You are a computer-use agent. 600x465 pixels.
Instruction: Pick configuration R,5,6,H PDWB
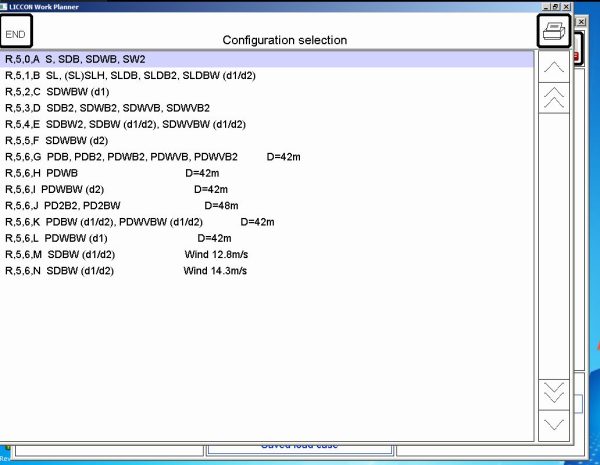267,173
